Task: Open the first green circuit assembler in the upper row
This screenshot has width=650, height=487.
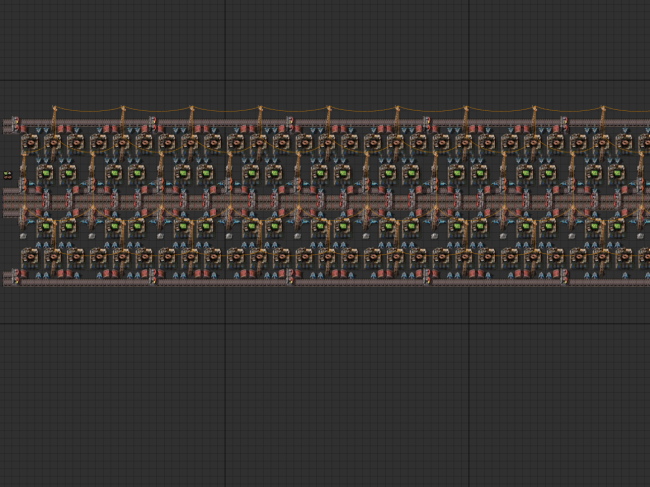Action: pos(46,174)
